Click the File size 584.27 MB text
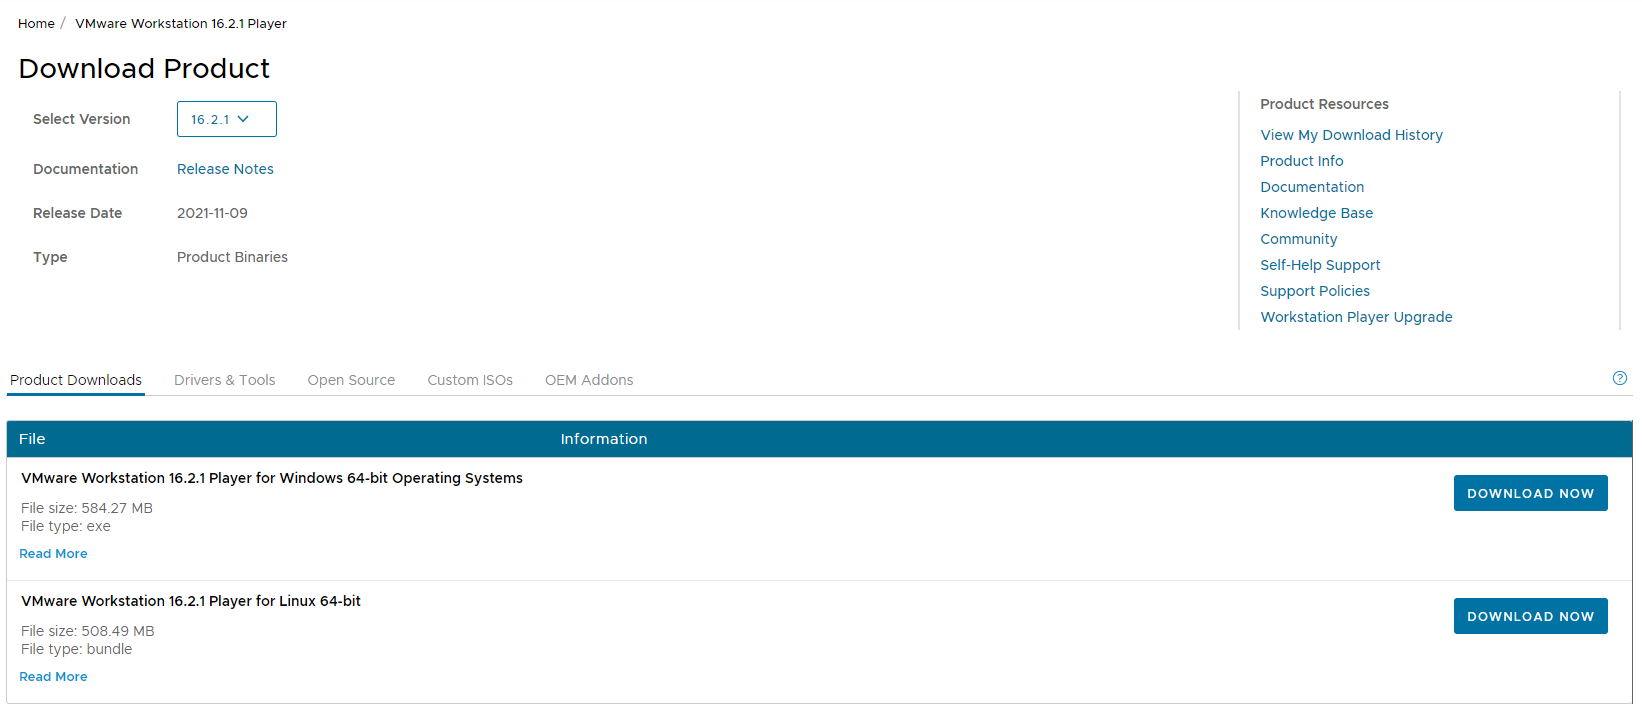 coord(87,508)
